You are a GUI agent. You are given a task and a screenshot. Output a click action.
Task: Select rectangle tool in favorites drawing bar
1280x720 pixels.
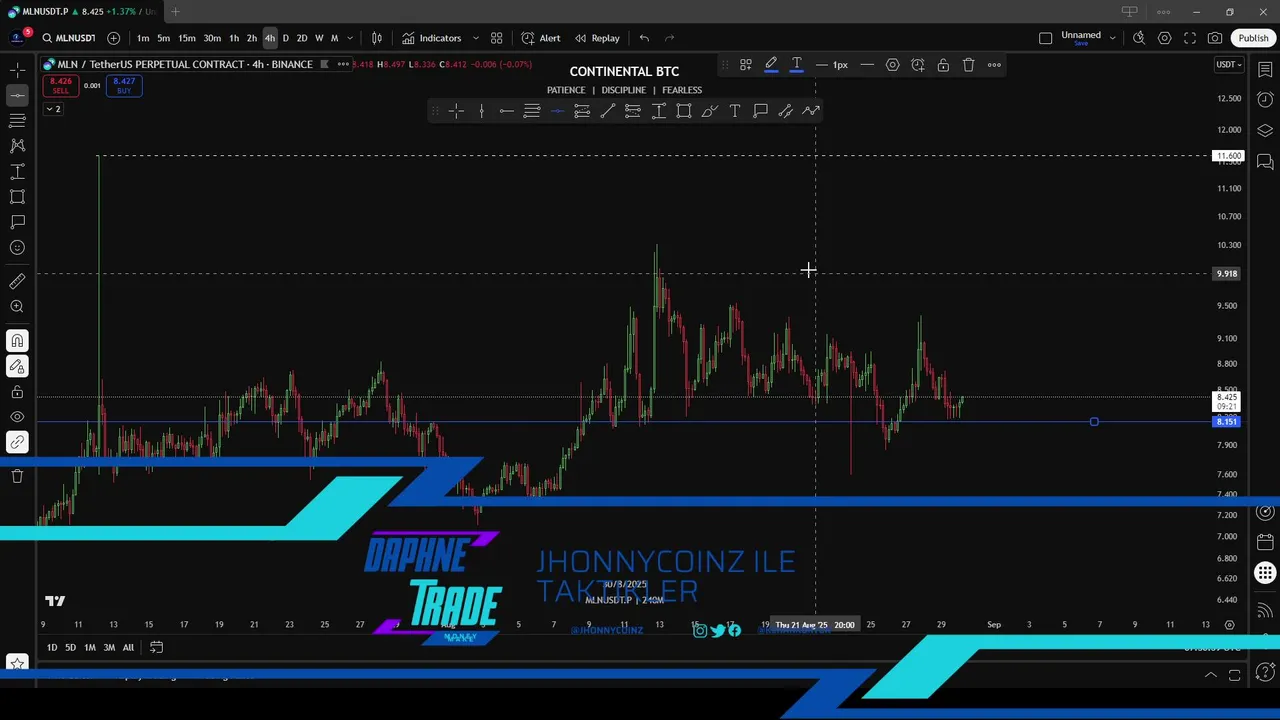pyautogui.click(x=684, y=111)
